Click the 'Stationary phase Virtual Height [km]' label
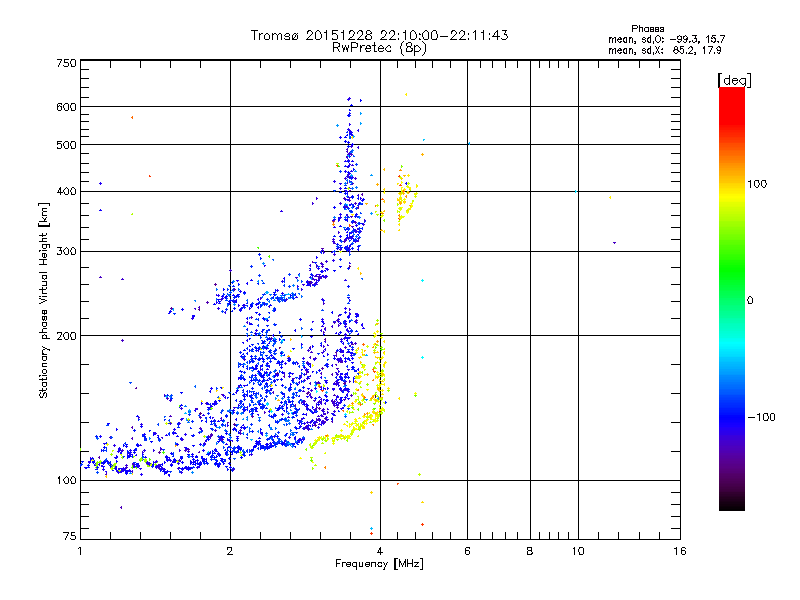800x600 pixels. coord(44,300)
